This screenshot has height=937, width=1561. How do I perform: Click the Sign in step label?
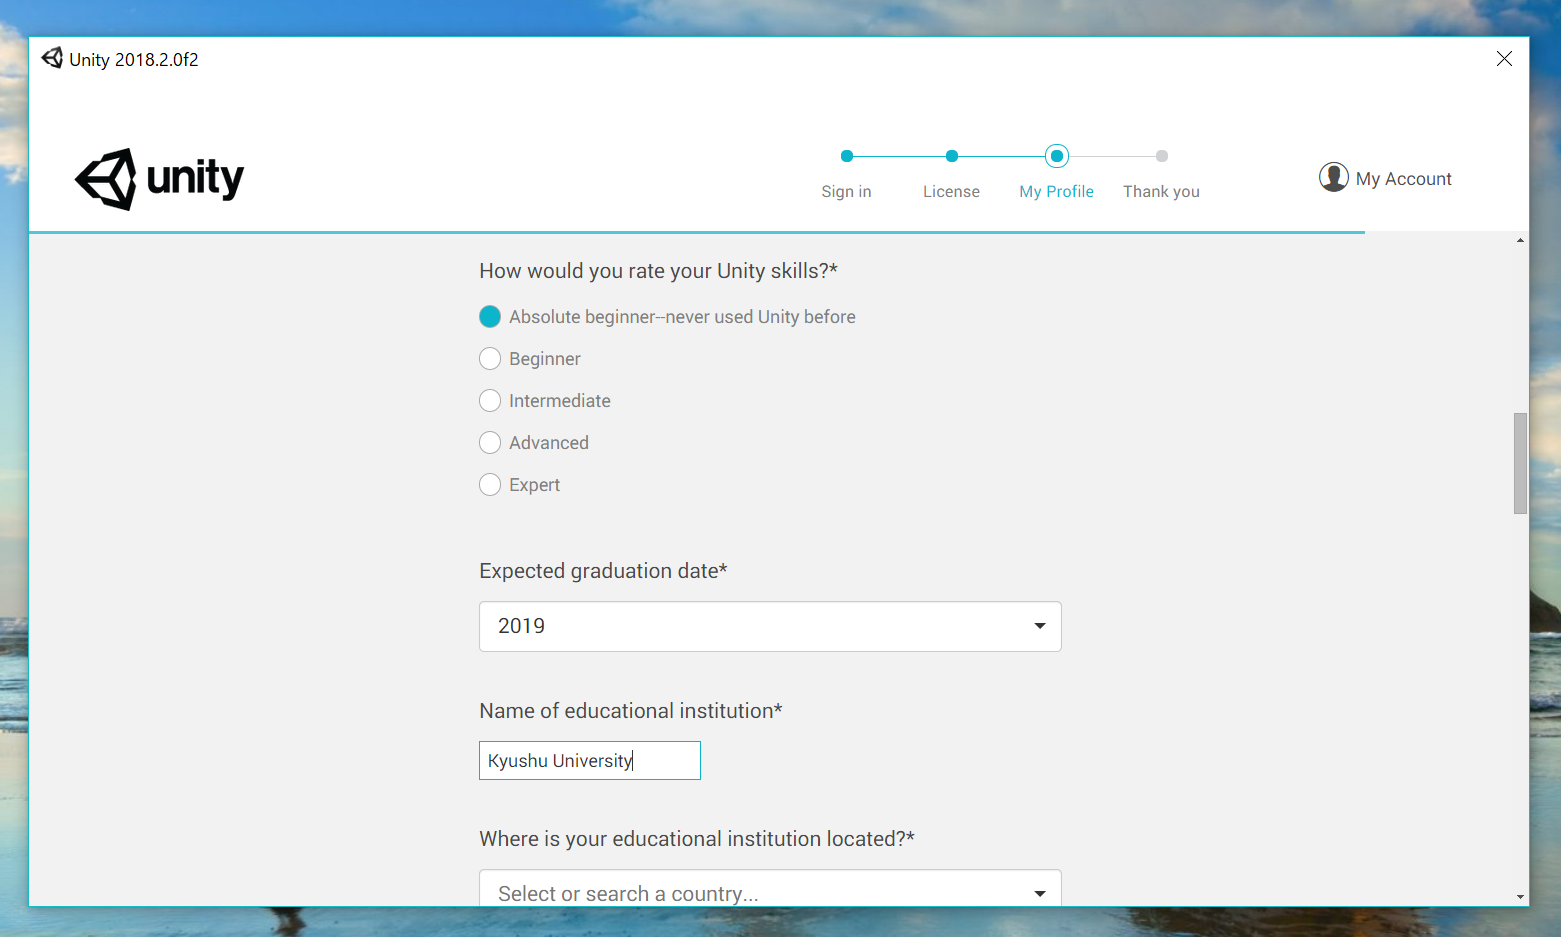click(846, 192)
